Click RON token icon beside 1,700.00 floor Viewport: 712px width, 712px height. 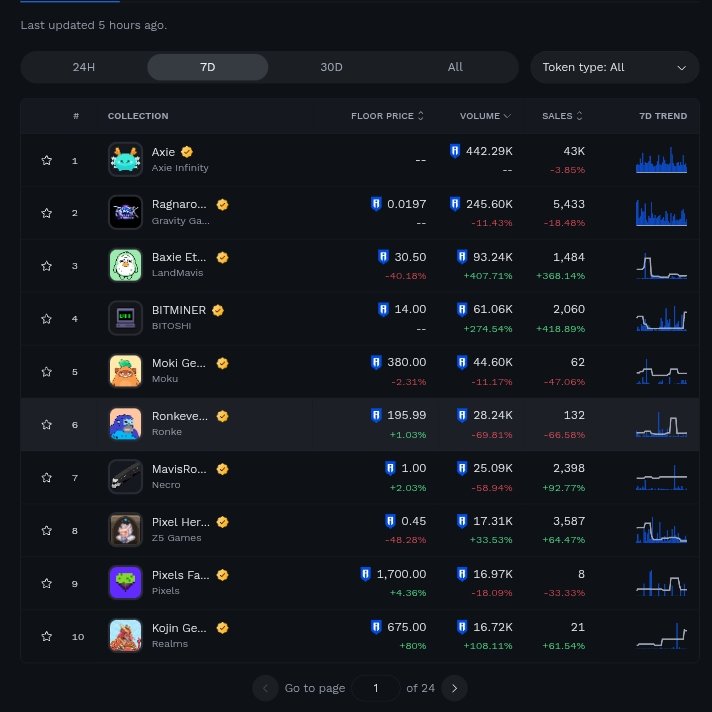366,574
